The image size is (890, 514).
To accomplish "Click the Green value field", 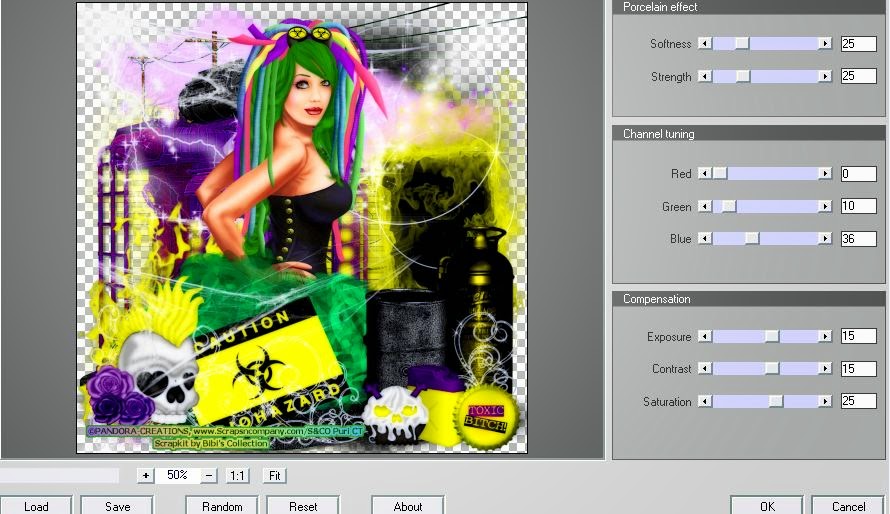I will click(x=859, y=206).
